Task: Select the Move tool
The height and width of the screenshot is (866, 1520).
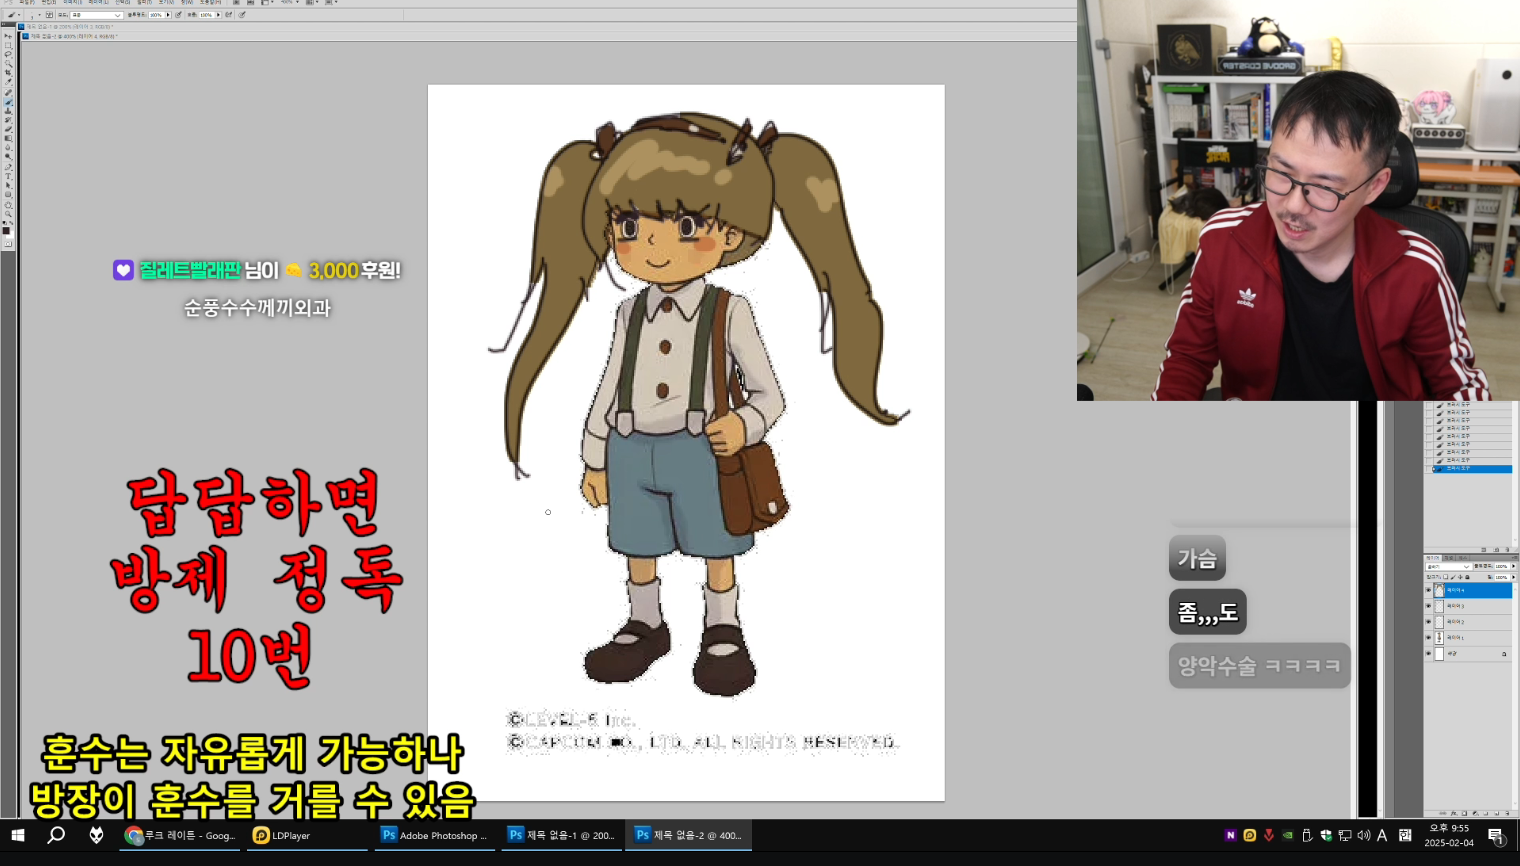Action: pyautogui.click(x=8, y=36)
